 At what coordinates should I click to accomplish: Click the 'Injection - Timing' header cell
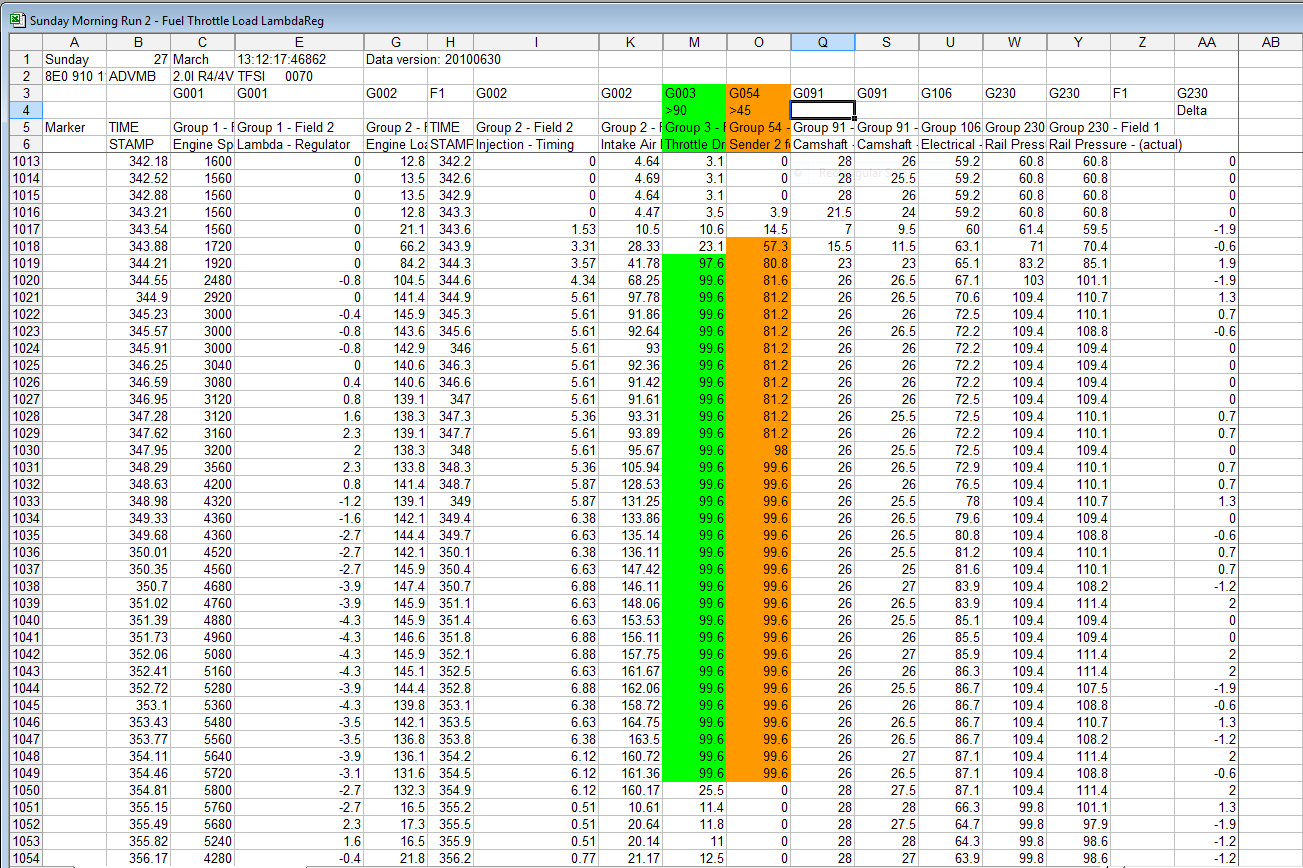(x=536, y=144)
